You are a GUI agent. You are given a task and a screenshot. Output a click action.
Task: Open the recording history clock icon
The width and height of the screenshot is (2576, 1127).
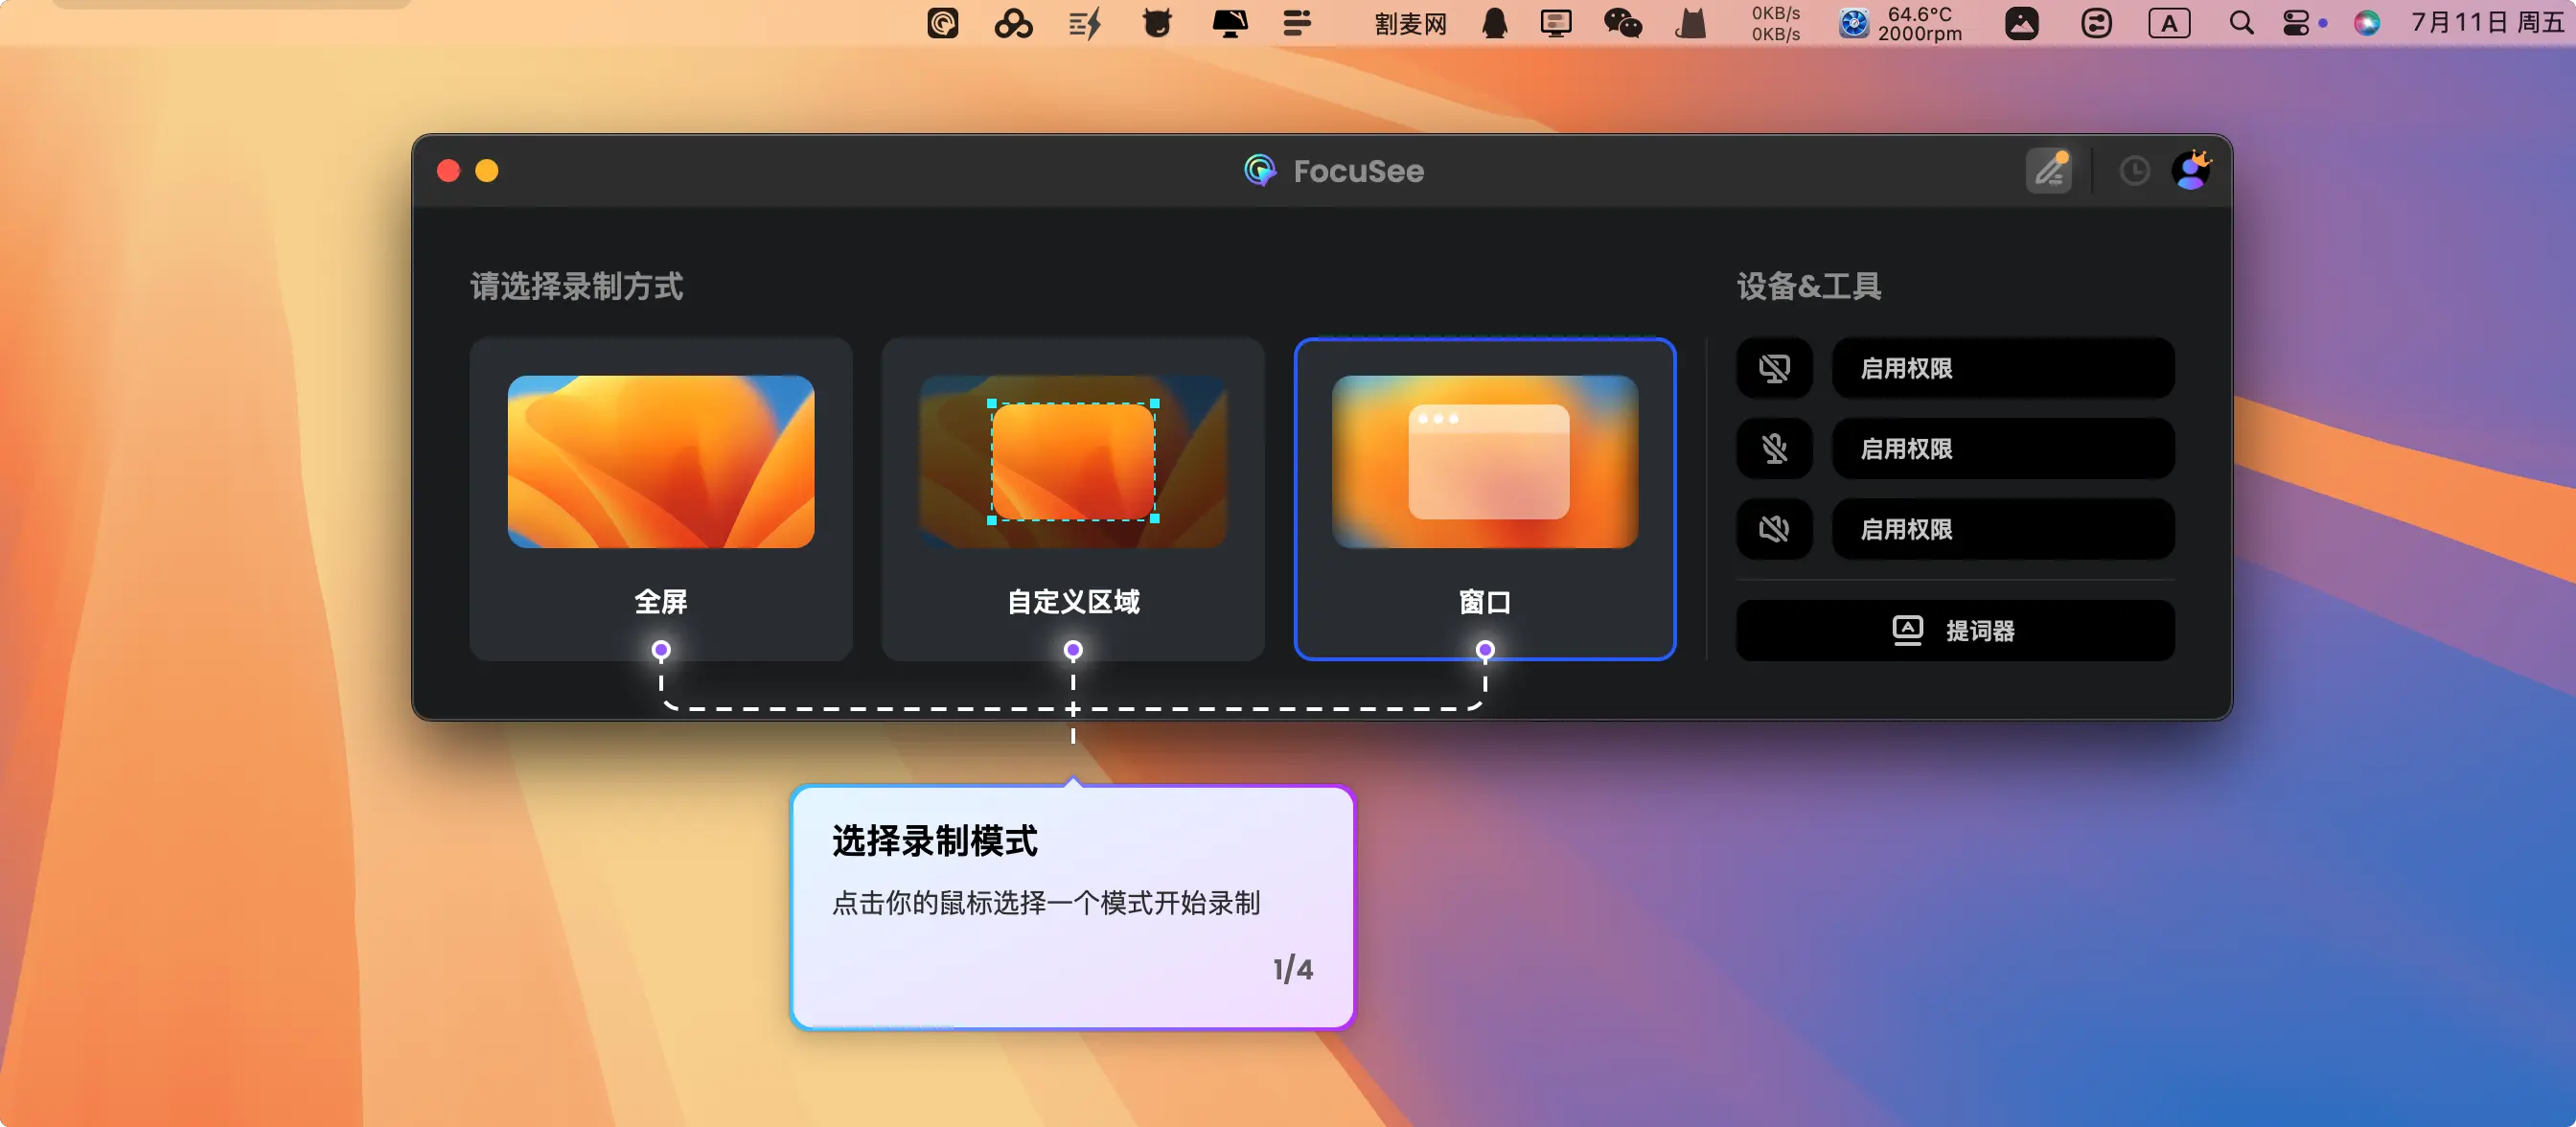(x=2134, y=171)
